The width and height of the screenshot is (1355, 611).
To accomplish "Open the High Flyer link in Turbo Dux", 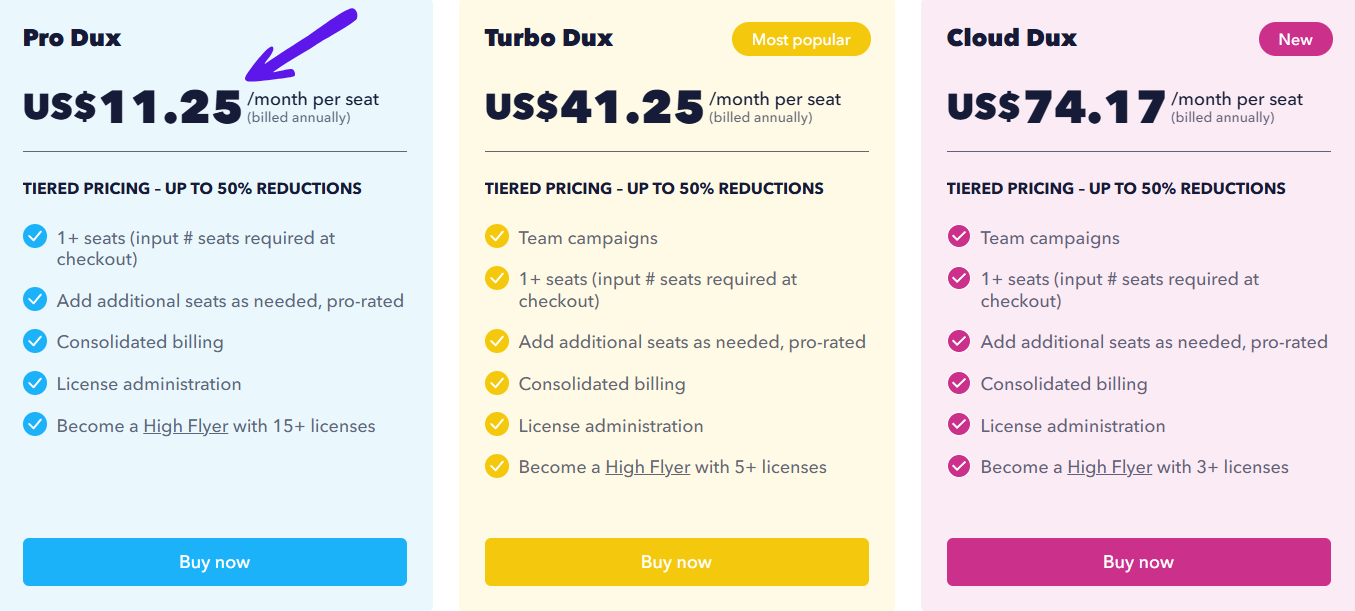I will pyautogui.click(x=647, y=466).
